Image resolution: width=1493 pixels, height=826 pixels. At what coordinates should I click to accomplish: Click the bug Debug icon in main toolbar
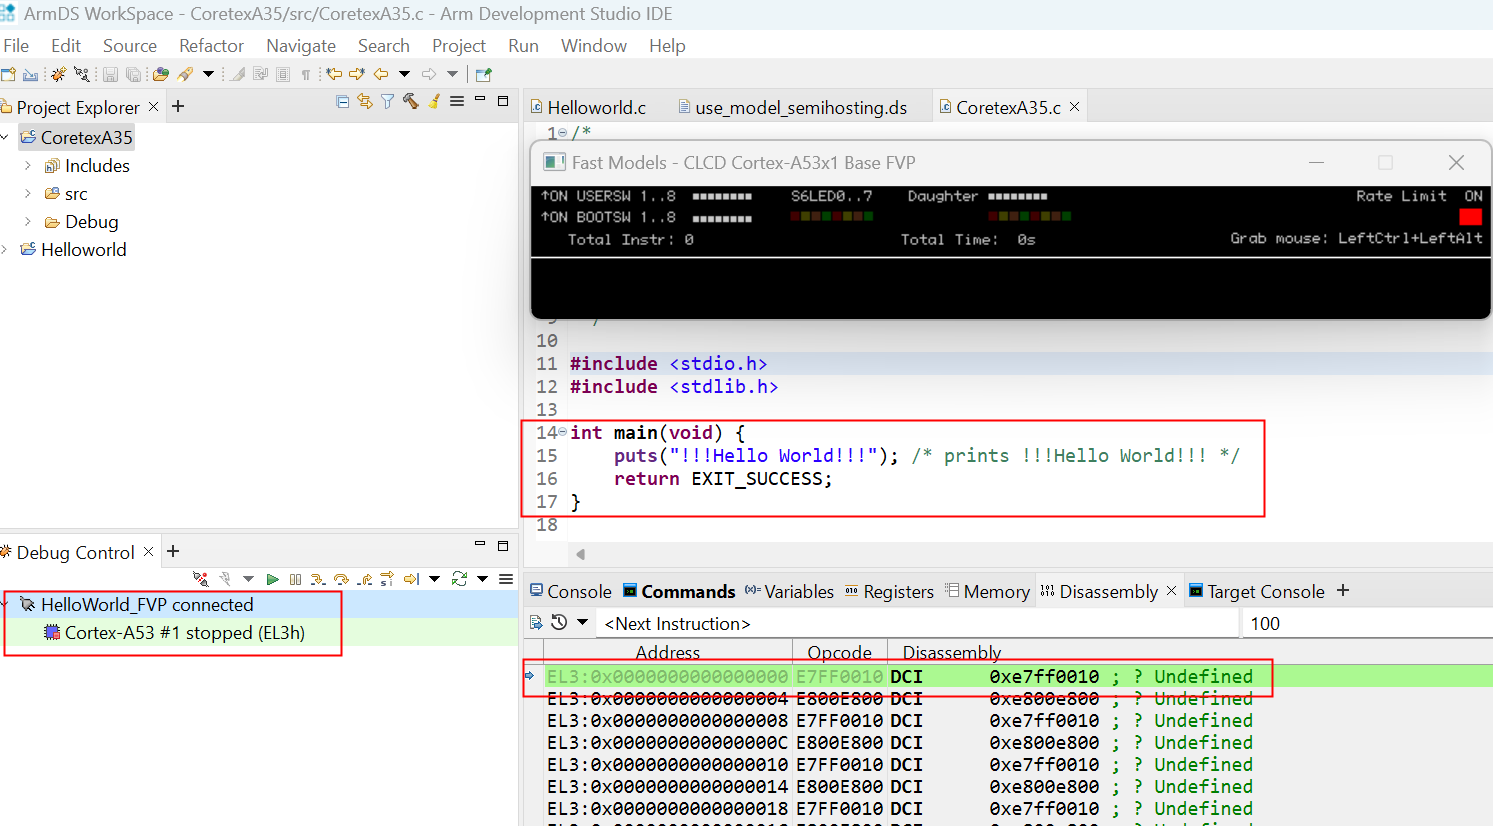(59, 74)
